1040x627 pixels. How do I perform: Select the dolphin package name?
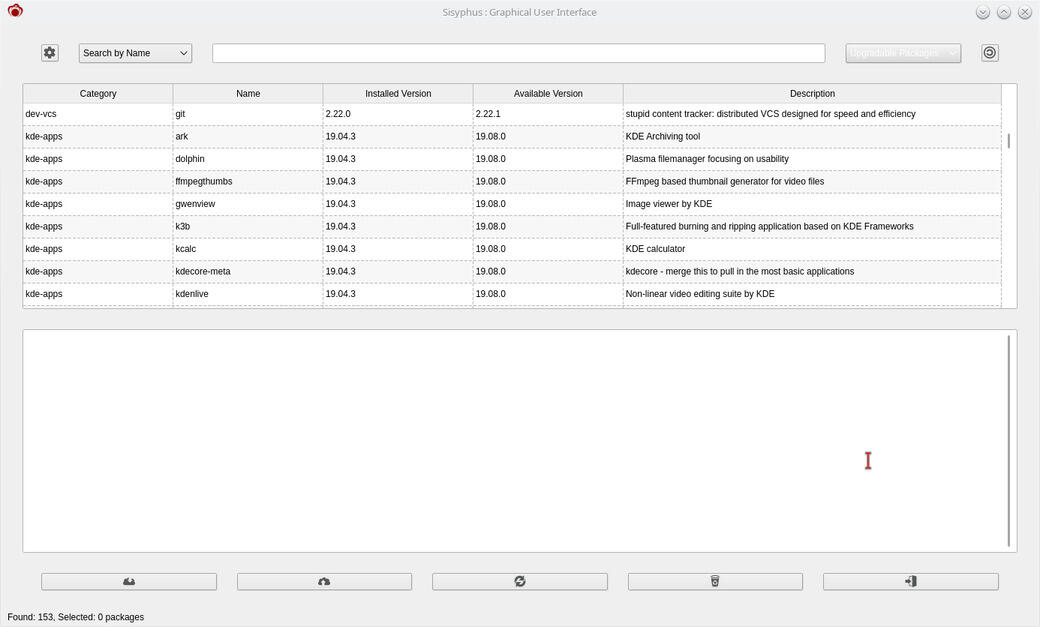[190, 159]
